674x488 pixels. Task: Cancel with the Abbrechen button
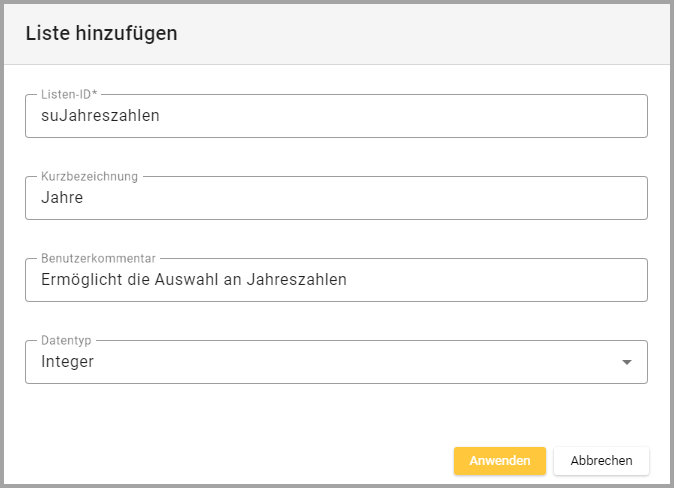point(601,461)
